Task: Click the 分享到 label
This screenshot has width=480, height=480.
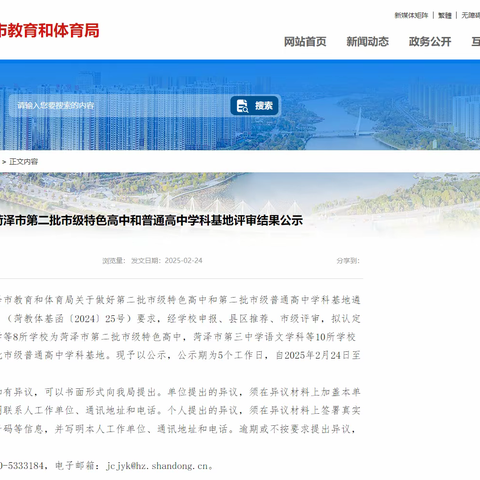Action: click(x=348, y=261)
